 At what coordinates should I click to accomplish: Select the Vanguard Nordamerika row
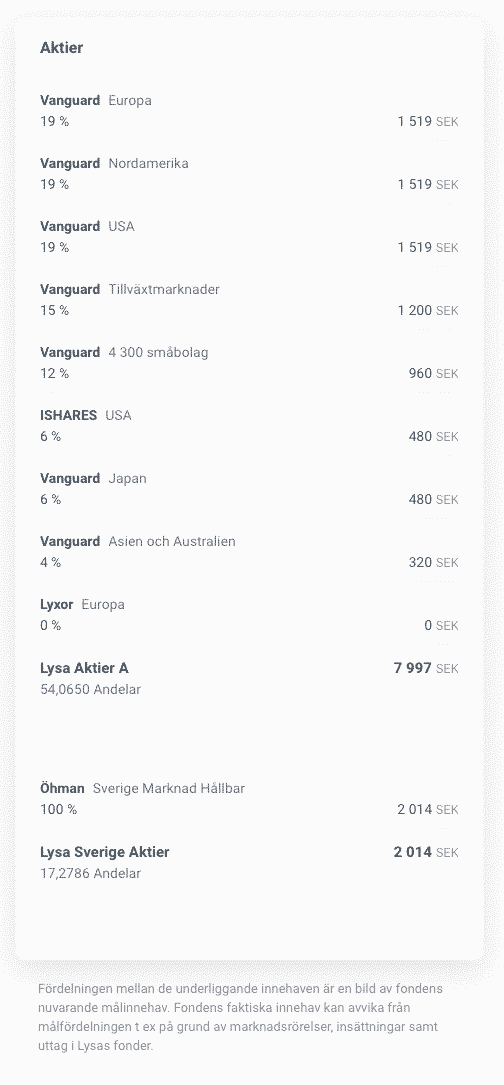pos(249,174)
